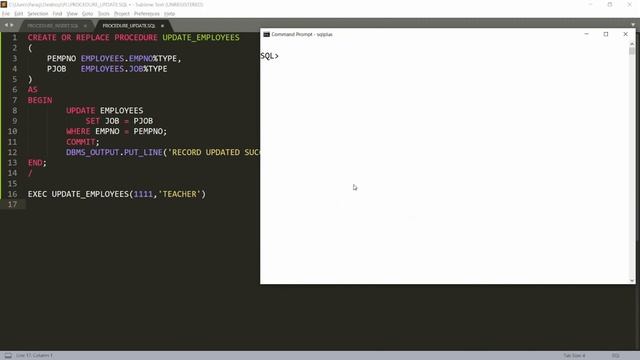640x360 pixels.
Task: Click the 1111 number on line 16
Action: point(143,194)
